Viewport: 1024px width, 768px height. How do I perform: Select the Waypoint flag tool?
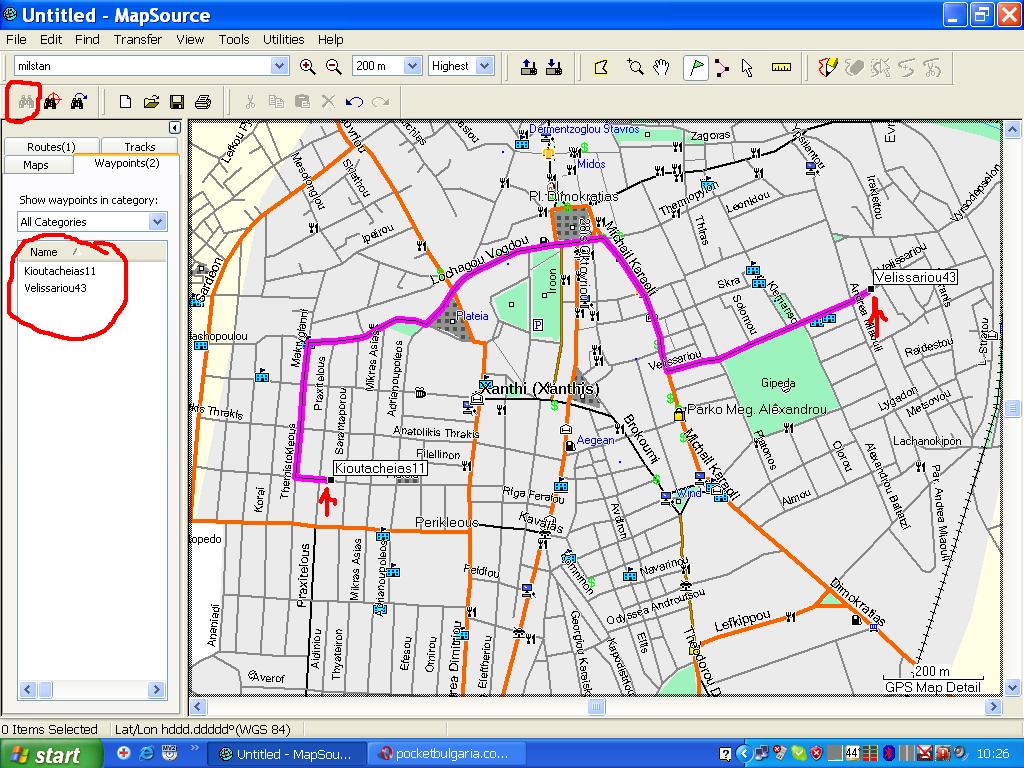coord(695,67)
